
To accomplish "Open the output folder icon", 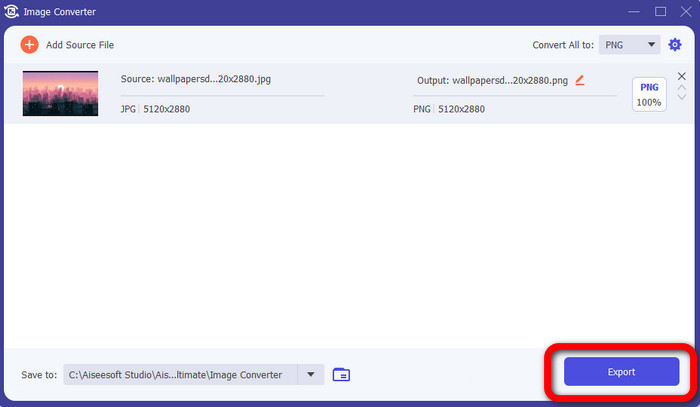I will [341, 374].
